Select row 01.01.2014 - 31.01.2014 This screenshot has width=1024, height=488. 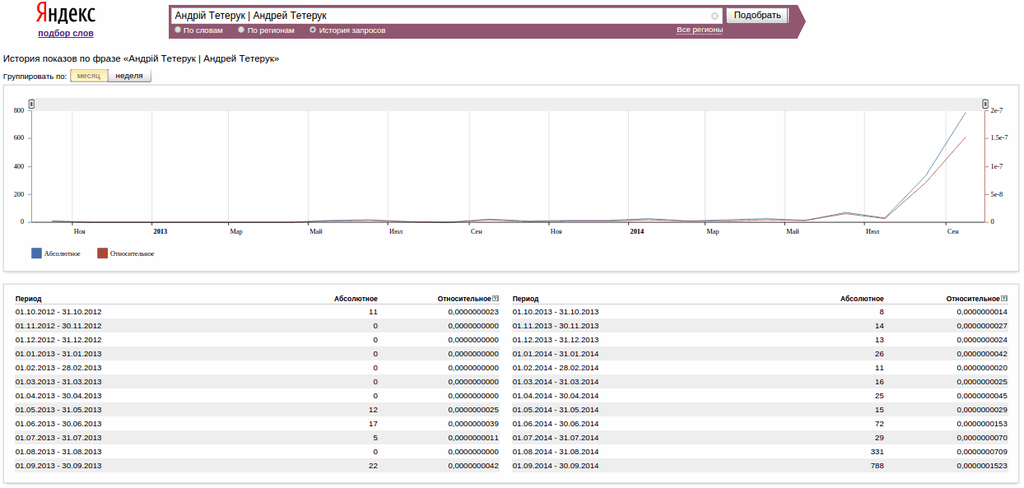(x=760, y=354)
